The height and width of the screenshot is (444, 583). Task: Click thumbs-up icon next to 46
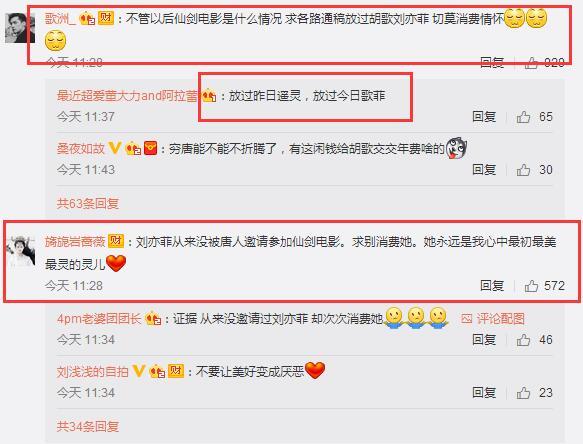click(x=523, y=340)
